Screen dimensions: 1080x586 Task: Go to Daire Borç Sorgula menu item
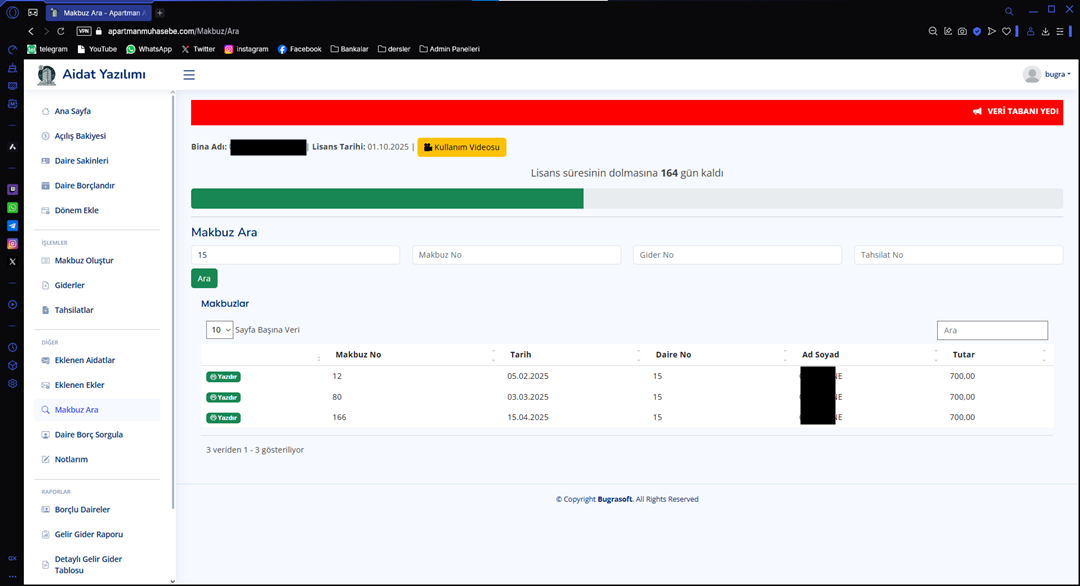(88, 435)
